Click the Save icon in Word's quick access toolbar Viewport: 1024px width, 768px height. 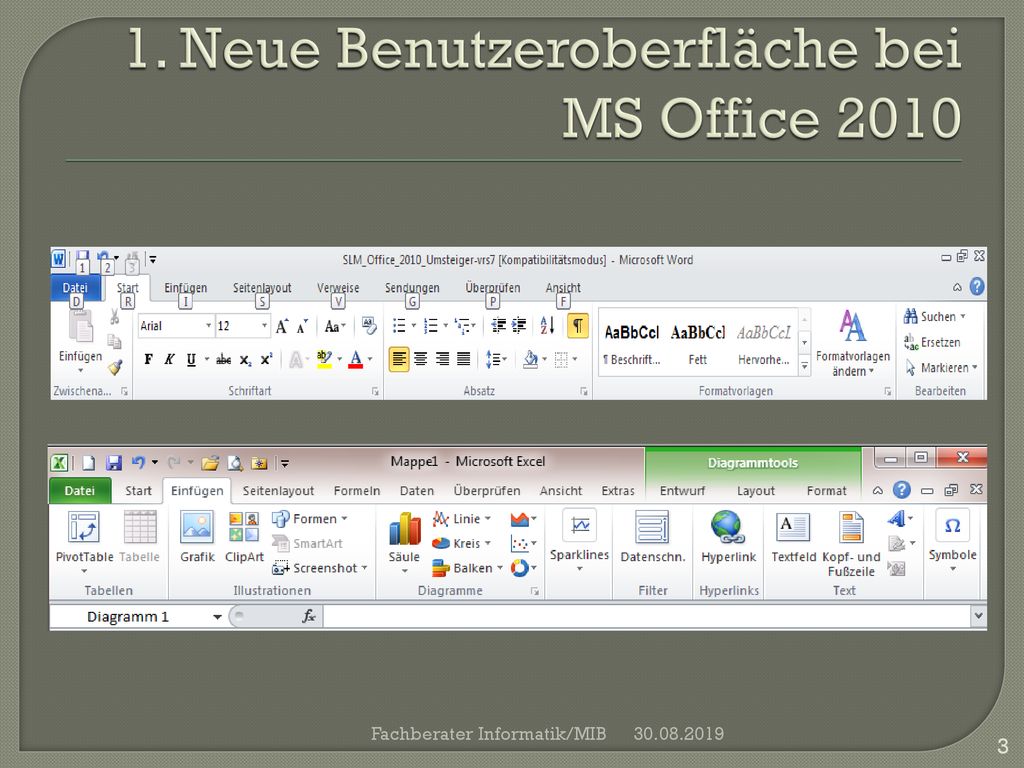pos(82,258)
